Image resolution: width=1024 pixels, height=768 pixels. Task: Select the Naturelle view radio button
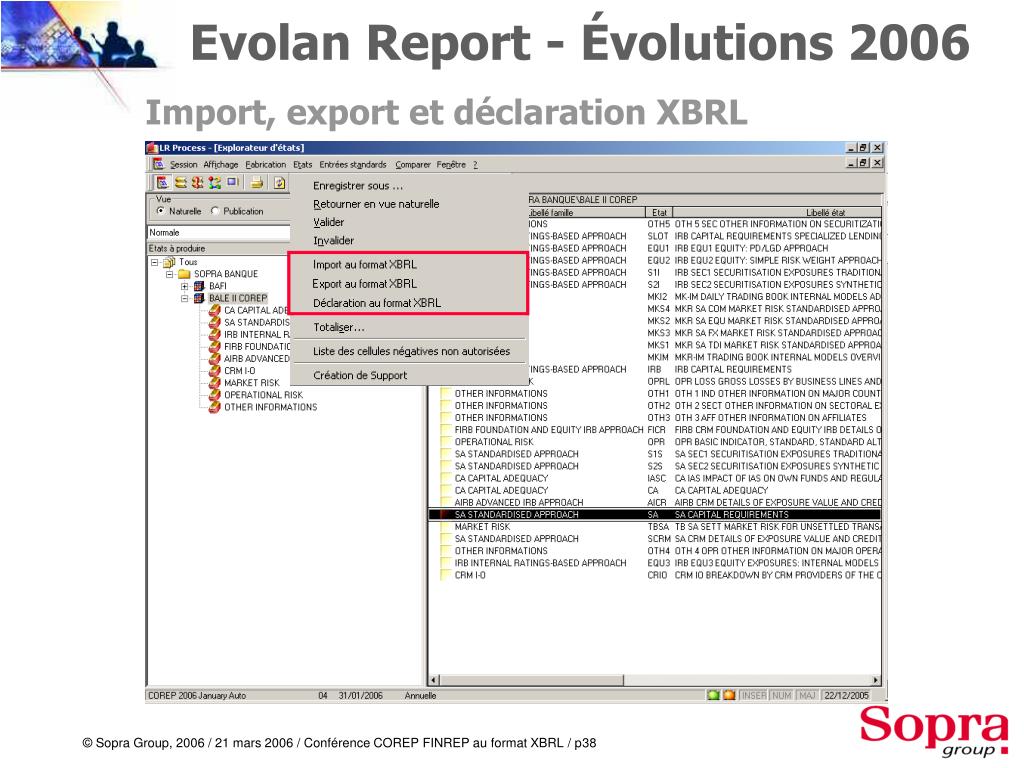tap(161, 211)
